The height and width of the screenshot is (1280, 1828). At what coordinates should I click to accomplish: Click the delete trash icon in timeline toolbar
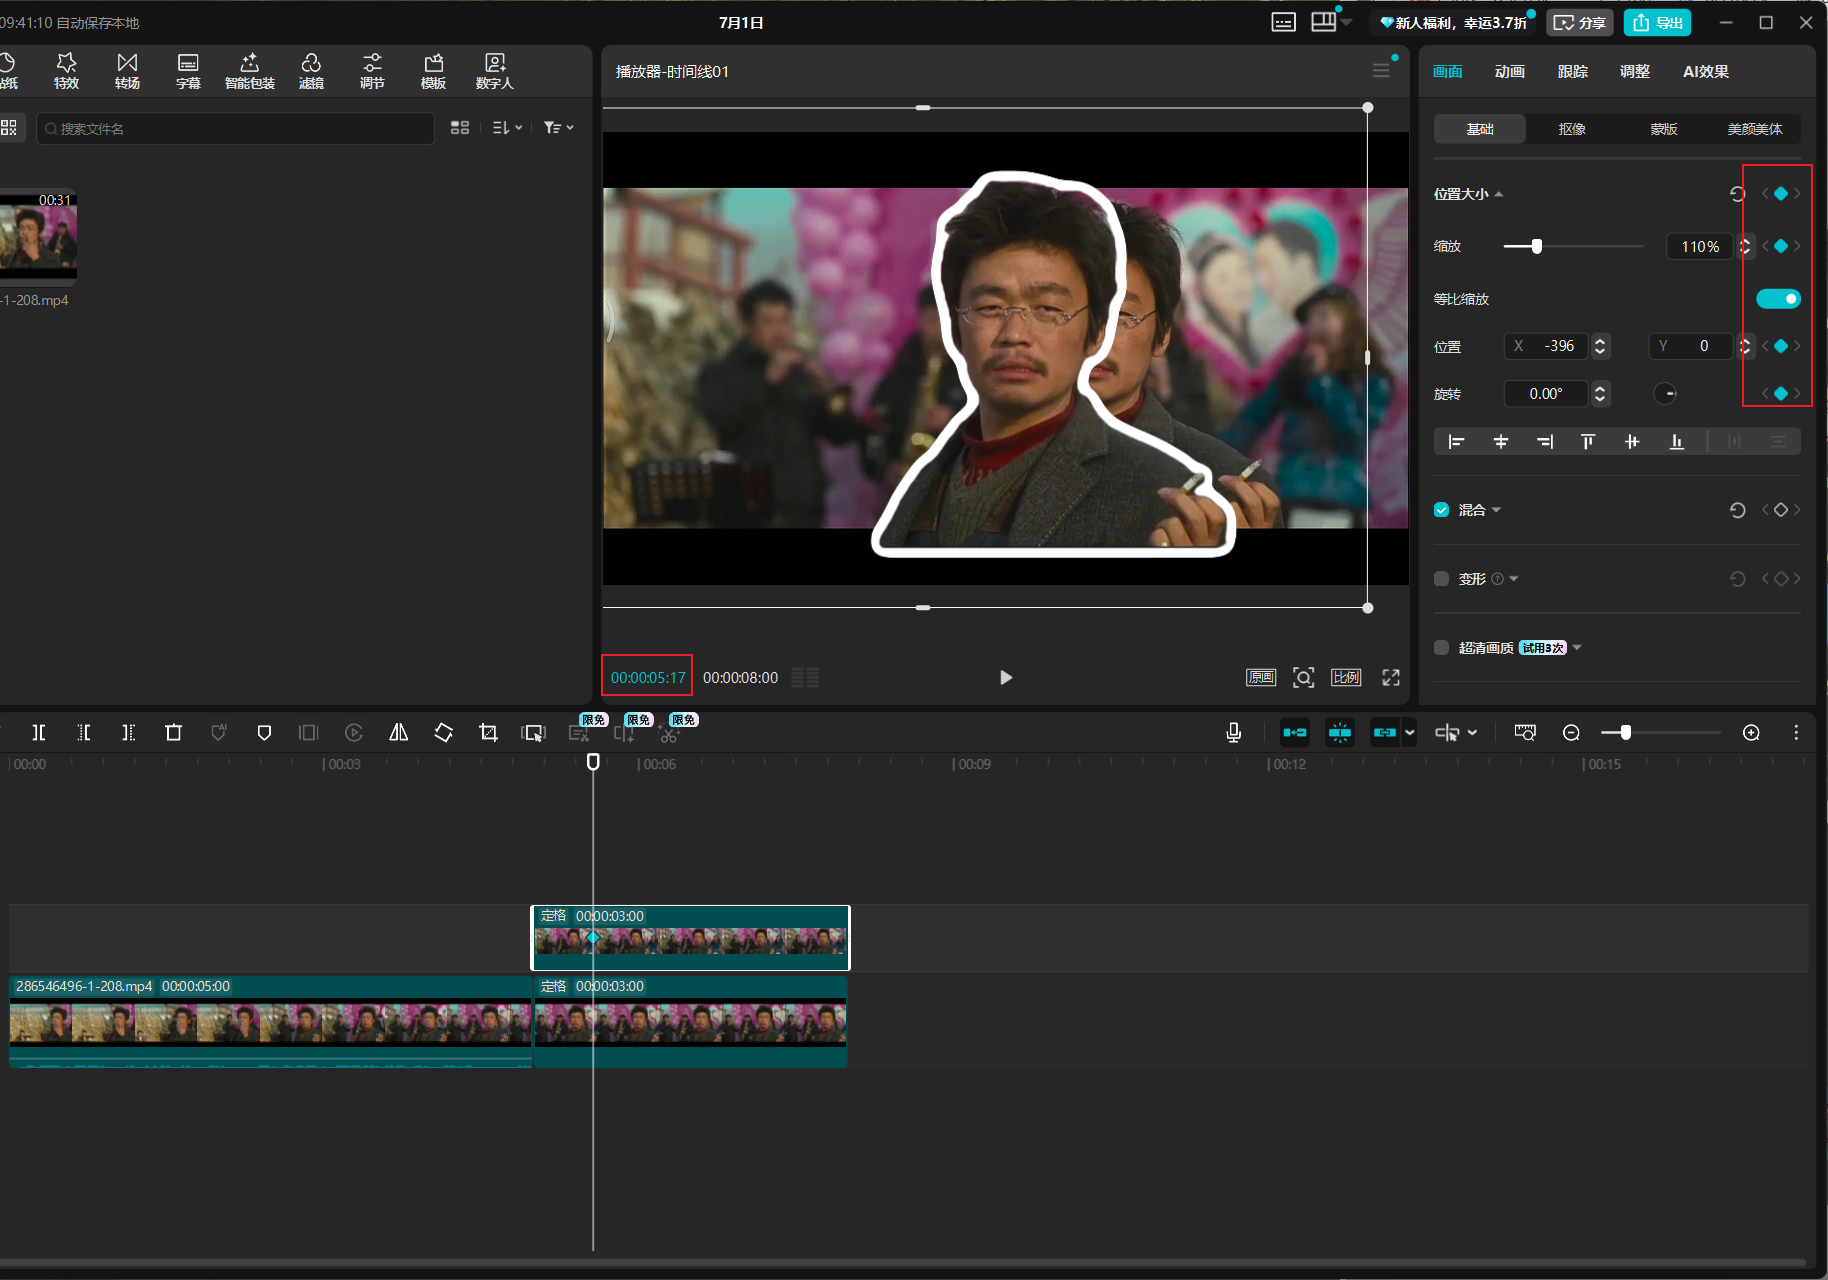(173, 733)
